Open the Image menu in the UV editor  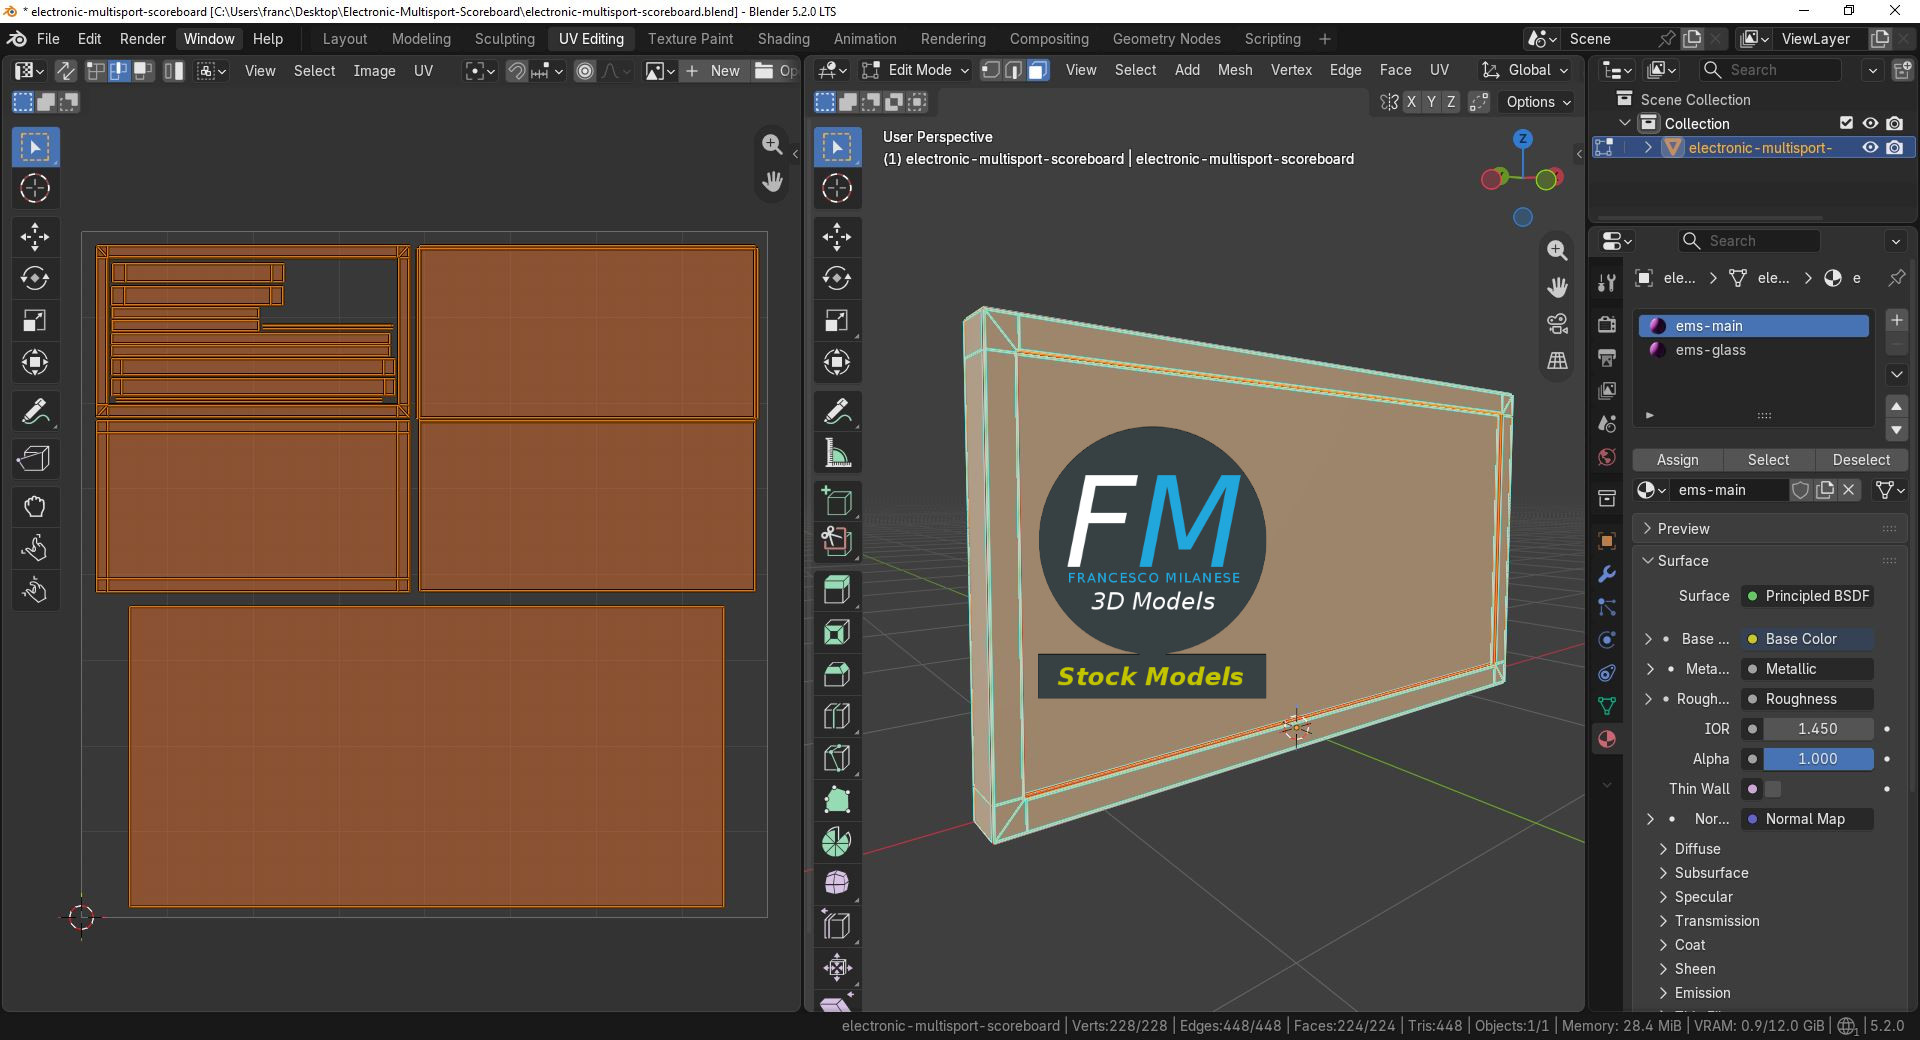(x=374, y=71)
